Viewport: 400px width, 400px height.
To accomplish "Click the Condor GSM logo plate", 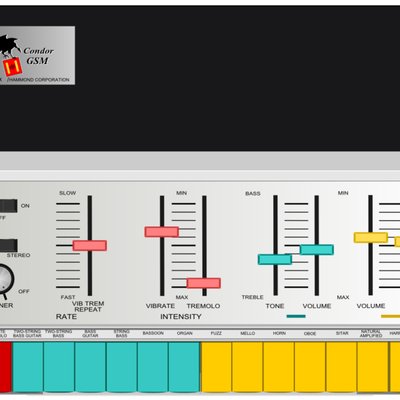I will coord(37,55).
